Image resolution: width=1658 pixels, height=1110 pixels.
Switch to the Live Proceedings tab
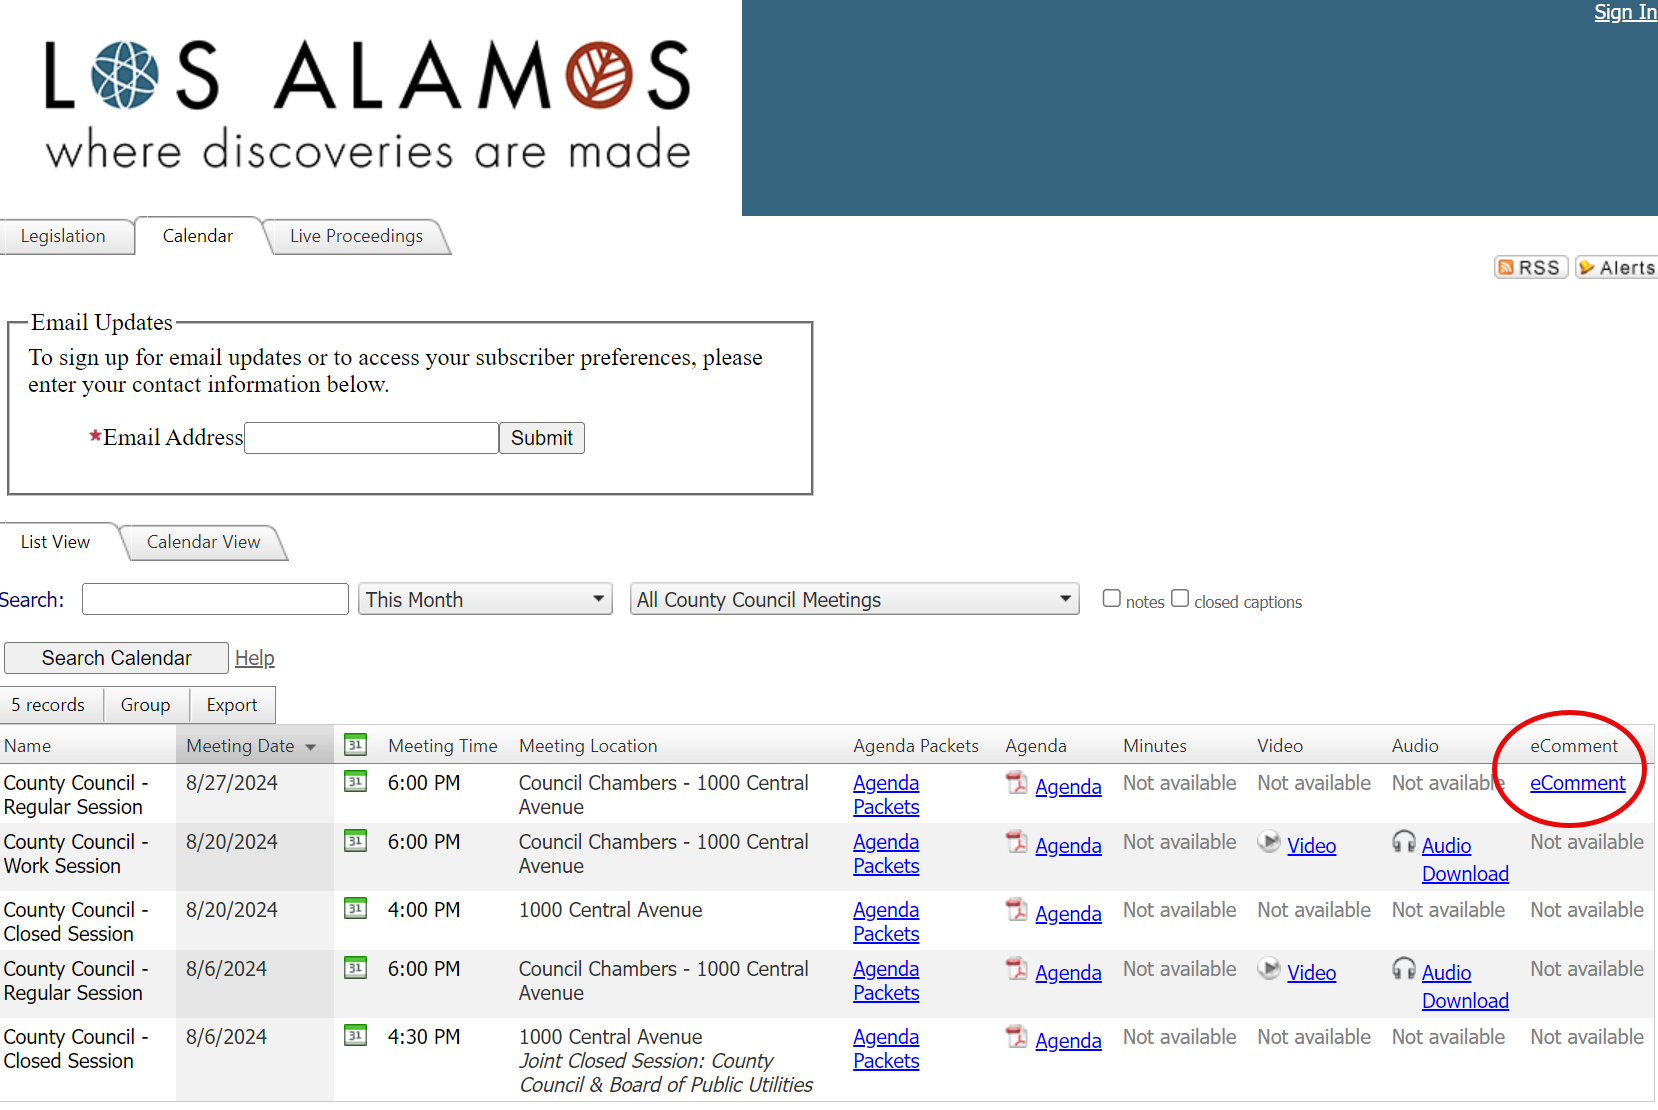356,236
